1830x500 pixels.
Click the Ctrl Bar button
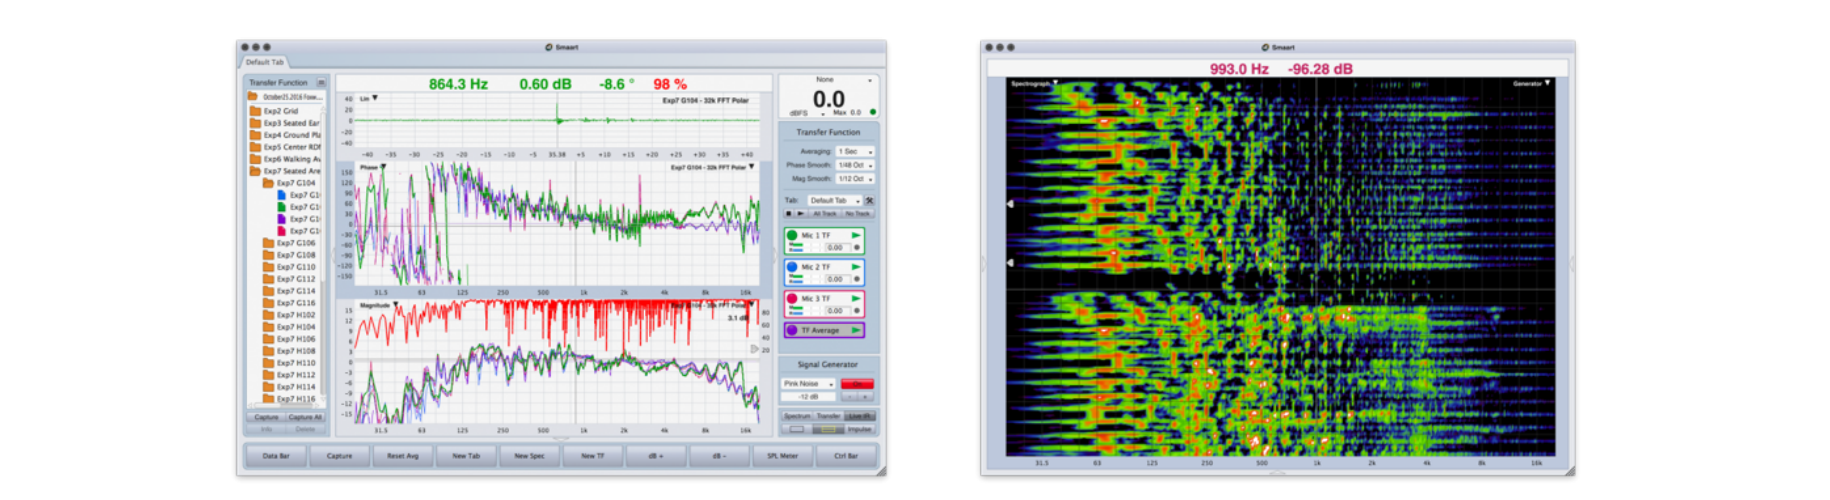(x=846, y=456)
